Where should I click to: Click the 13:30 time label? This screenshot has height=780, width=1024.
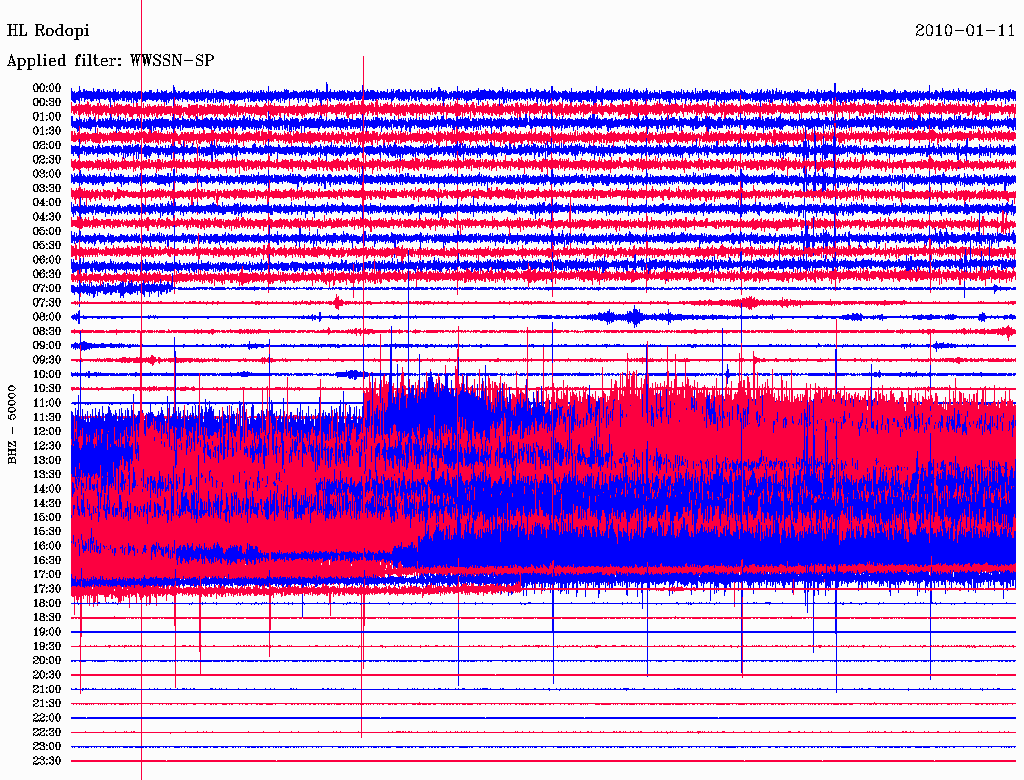47,474
